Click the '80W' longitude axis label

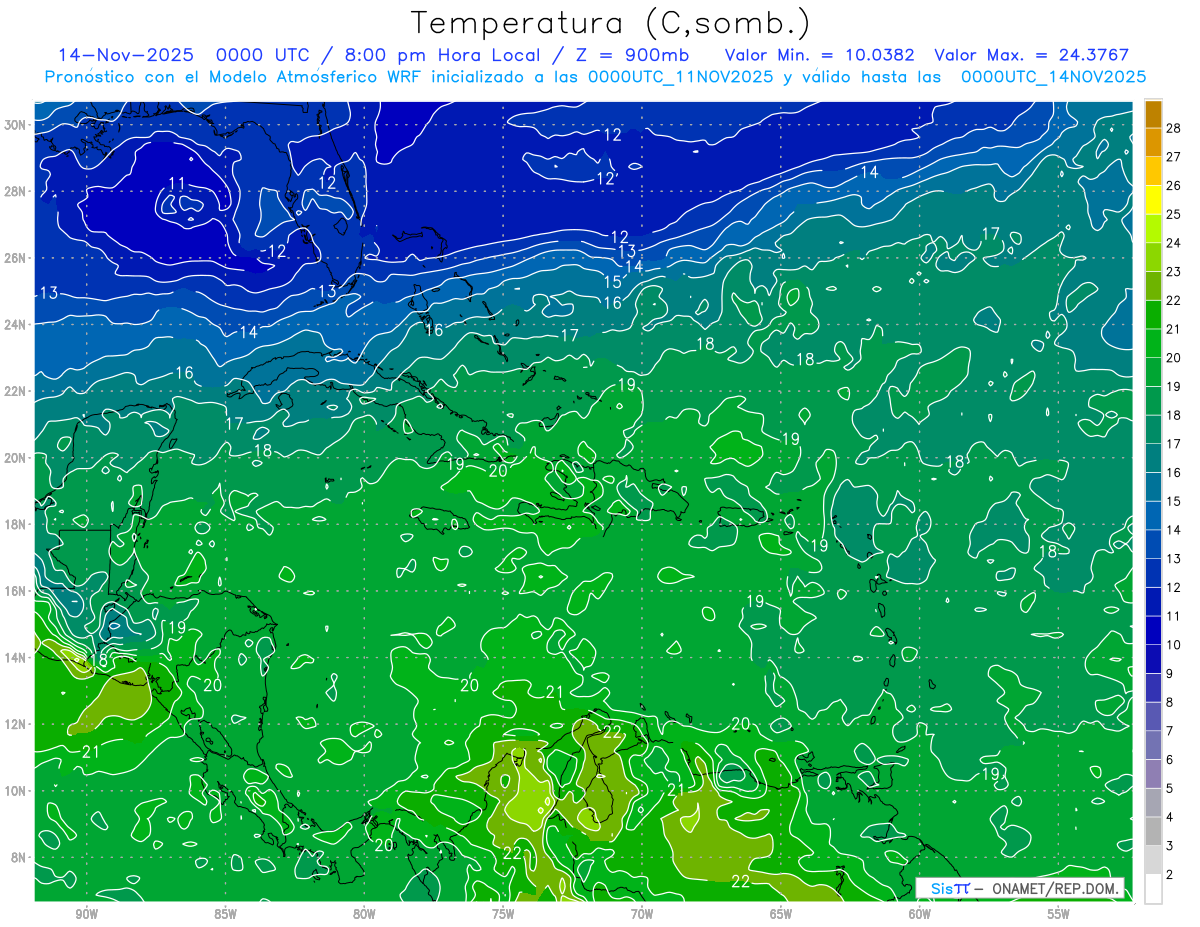[364, 915]
